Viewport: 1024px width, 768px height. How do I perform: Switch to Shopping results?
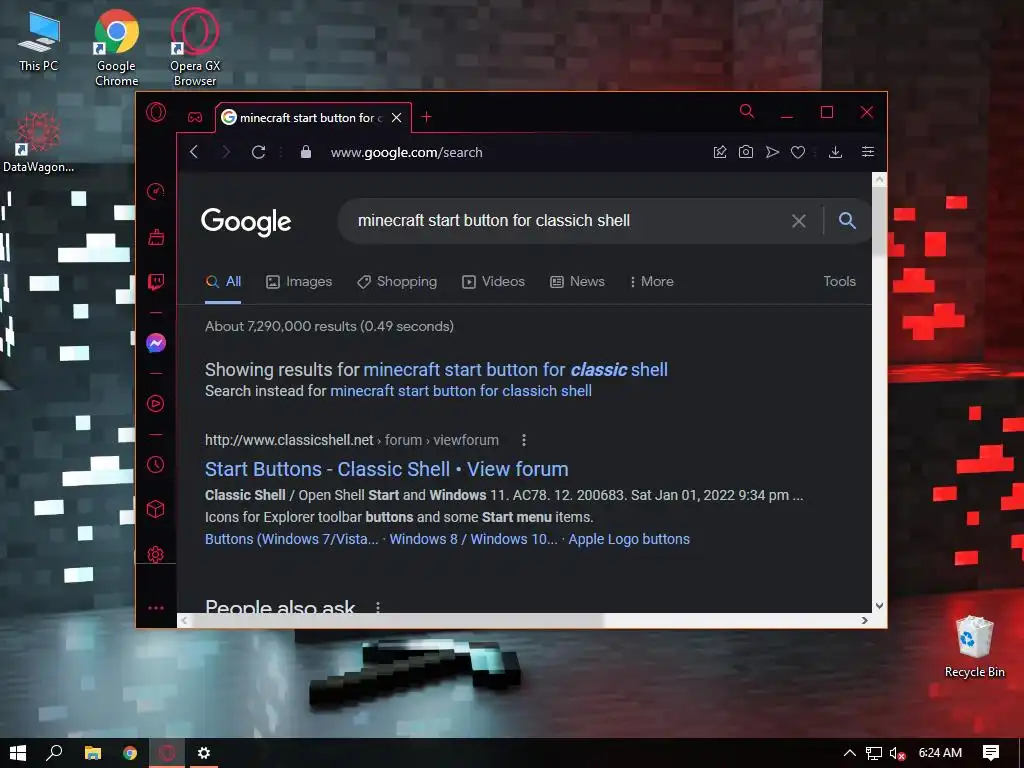pos(397,281)
